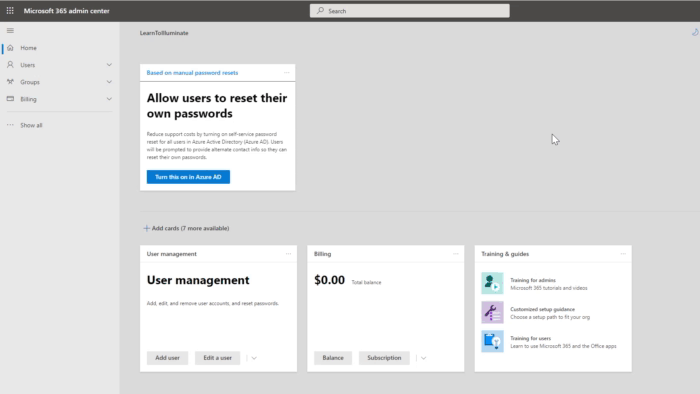Viewport: 700px width, 394px height.
Task: Click the User management heading
Action: (198, 280)
